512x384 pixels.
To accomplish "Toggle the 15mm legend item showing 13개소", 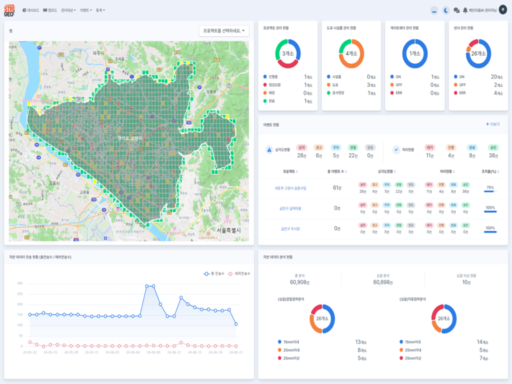I will (x=322, y=342).
